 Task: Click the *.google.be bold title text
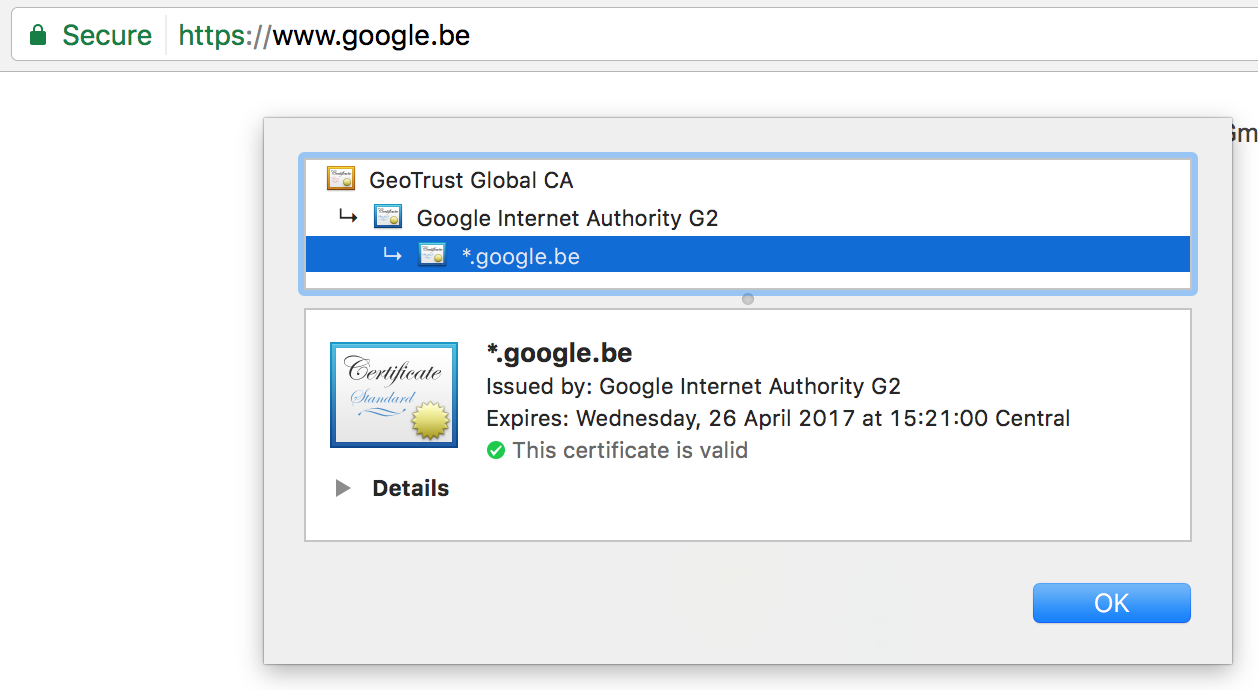559,353
